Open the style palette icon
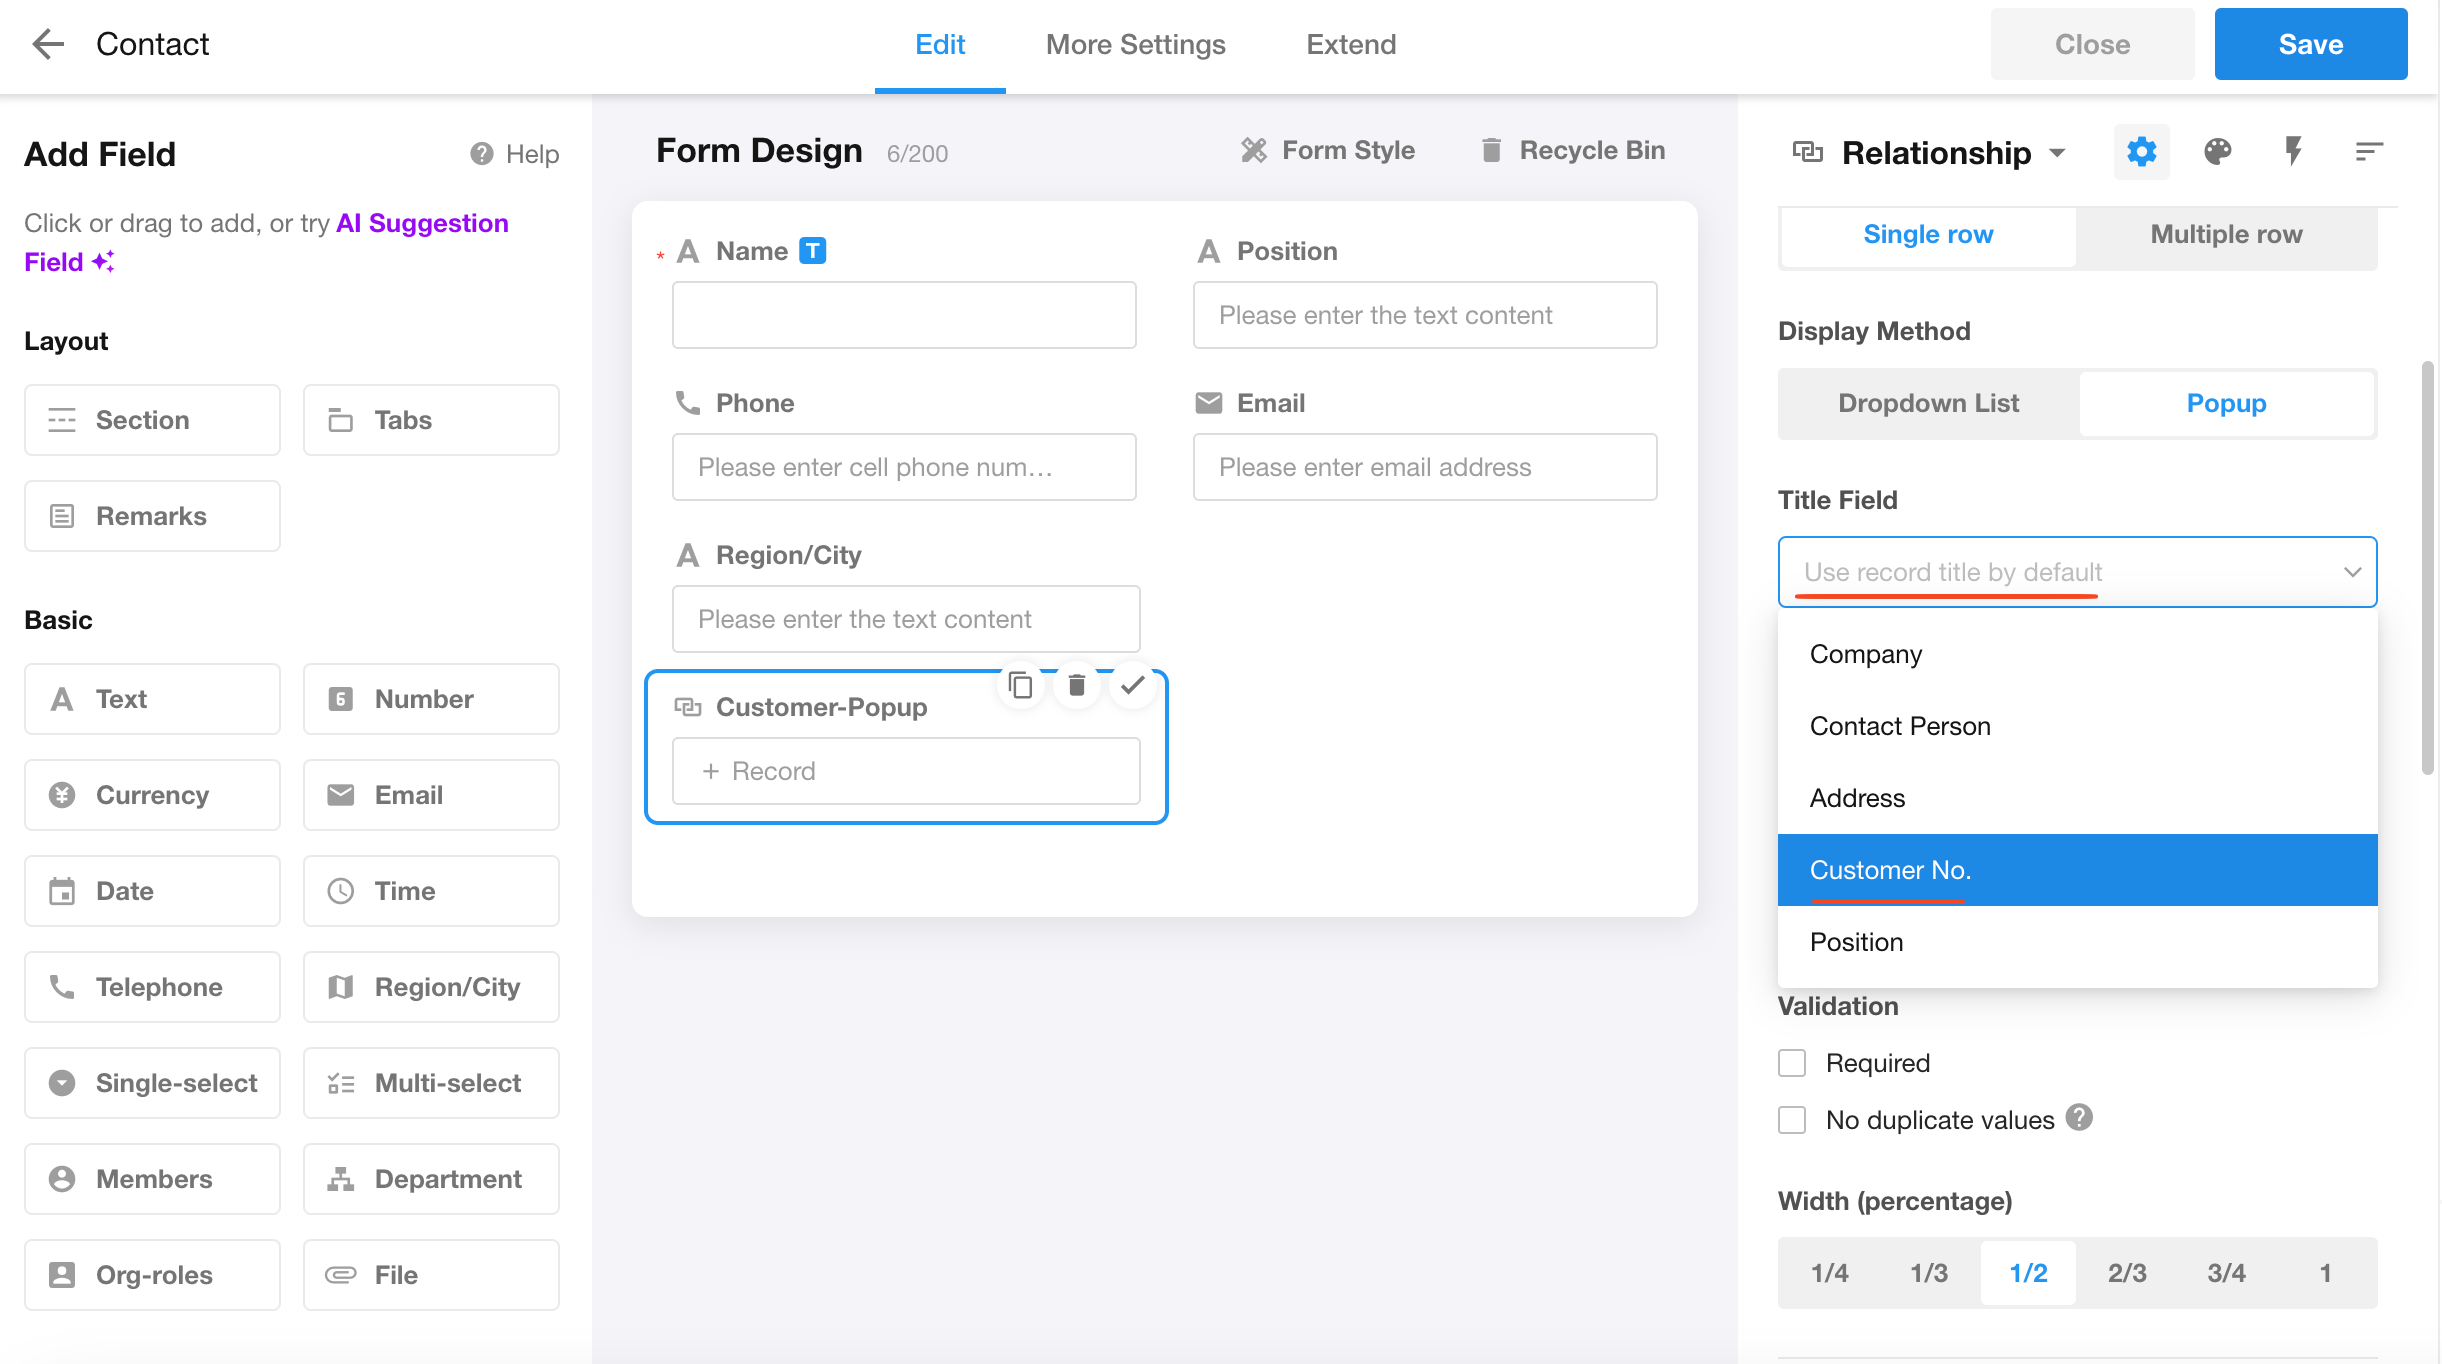The height and width of the screenshot is (1364, 2442). click(x=2217, y=152)
